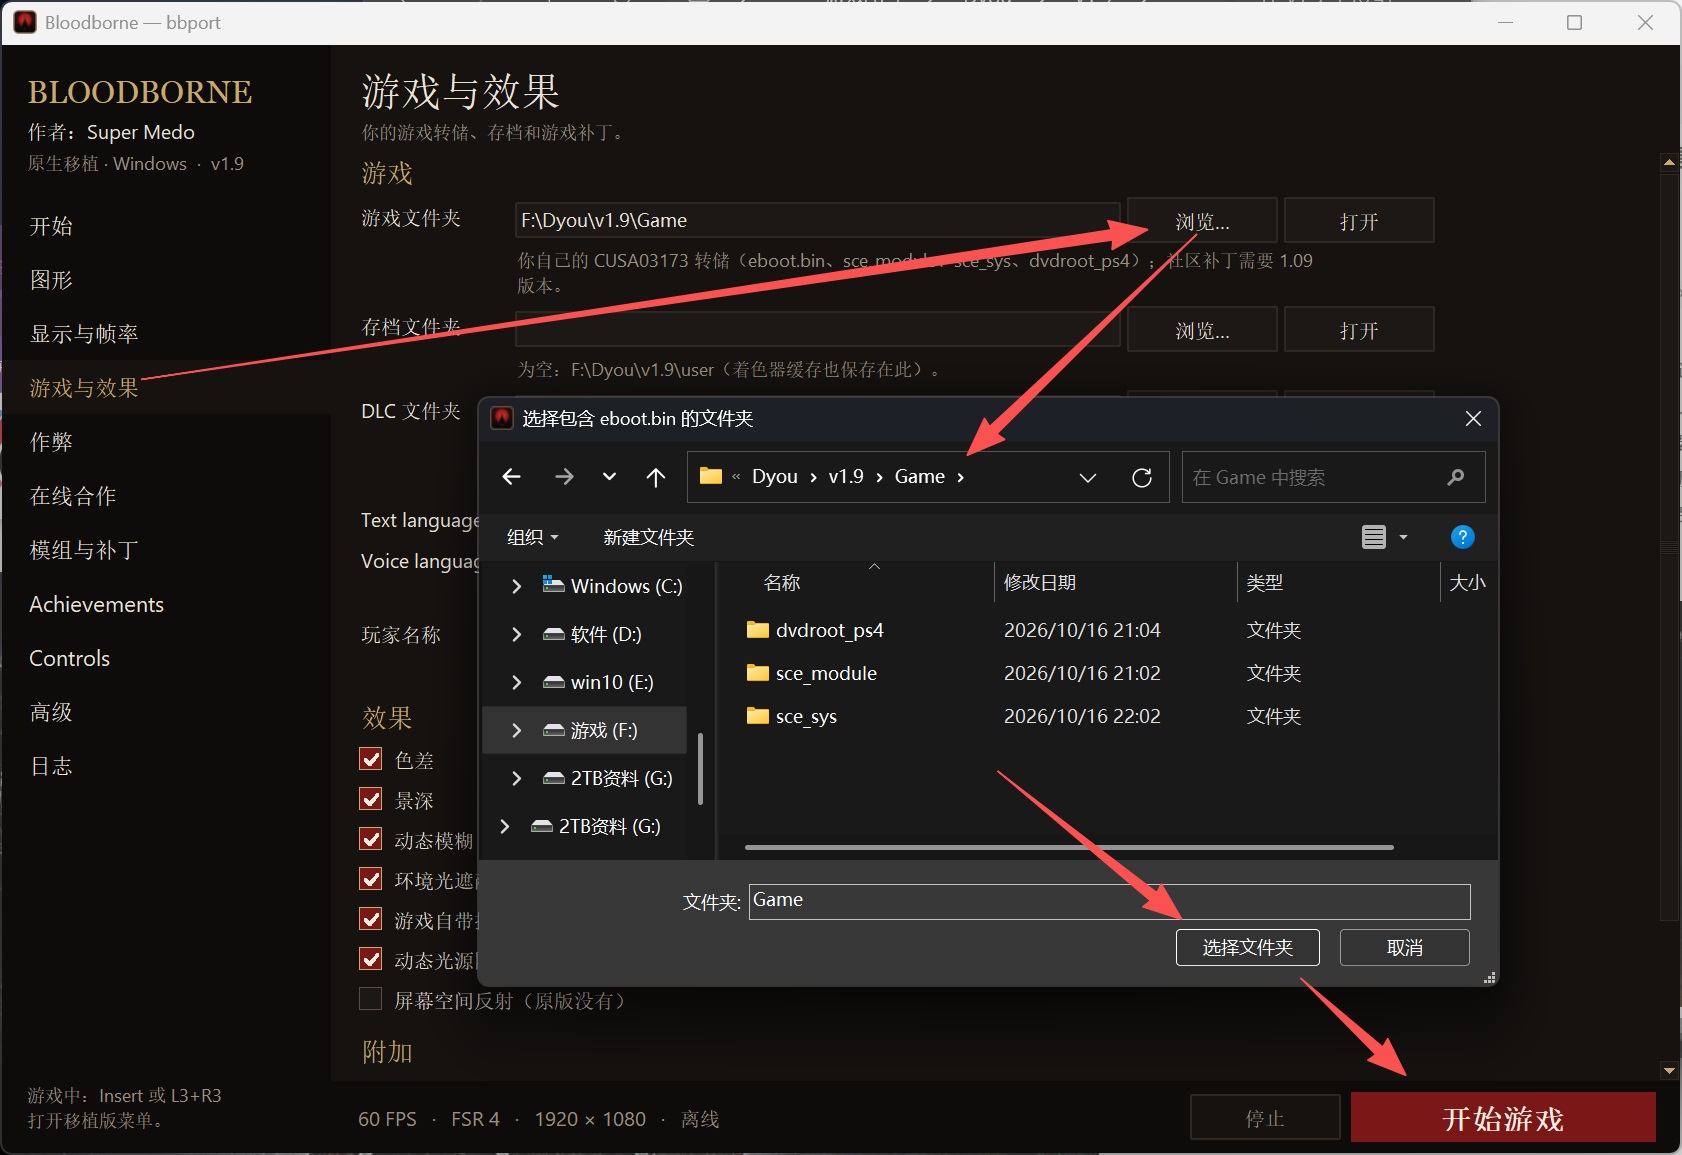Go up one folder level
1682x1155 pixels.
656,477
